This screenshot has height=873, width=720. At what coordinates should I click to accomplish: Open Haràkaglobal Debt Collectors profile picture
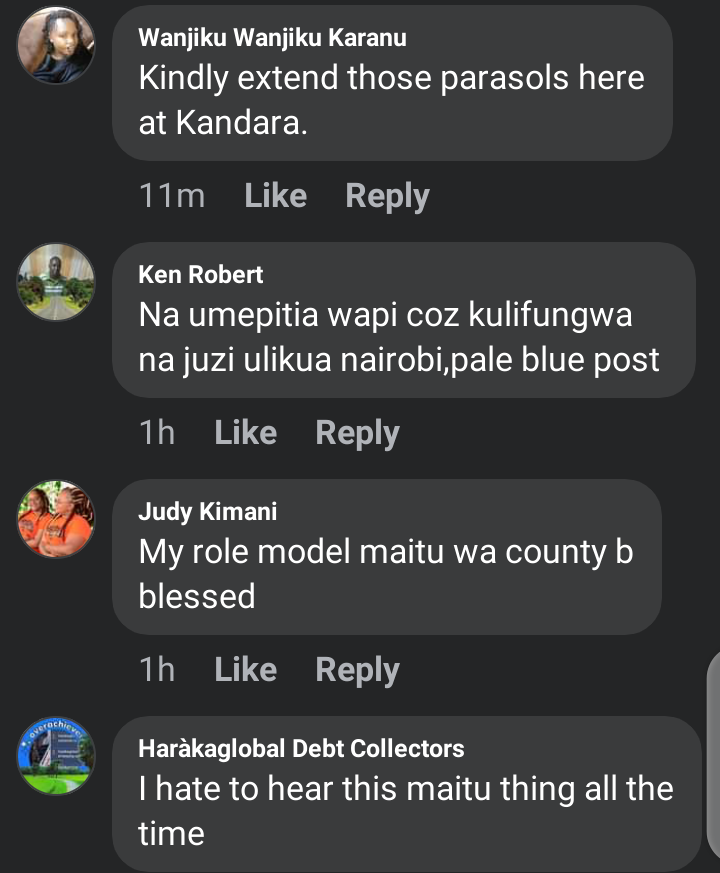56,756
